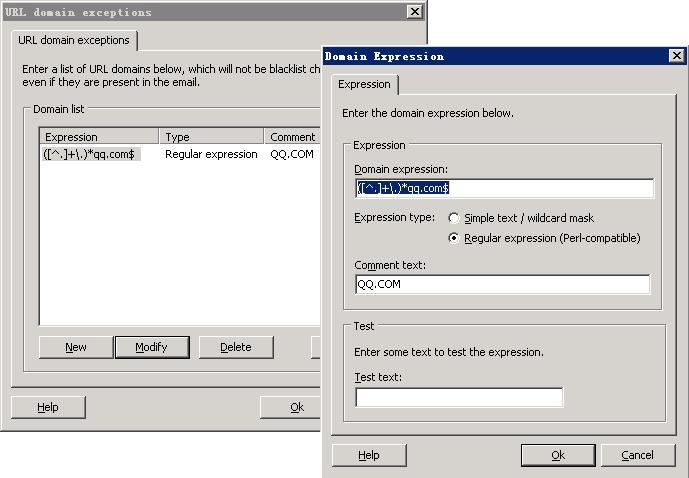Select the qq.com$ regular expression row
Viewport: 689px width, 478px height.
[90, 154]
